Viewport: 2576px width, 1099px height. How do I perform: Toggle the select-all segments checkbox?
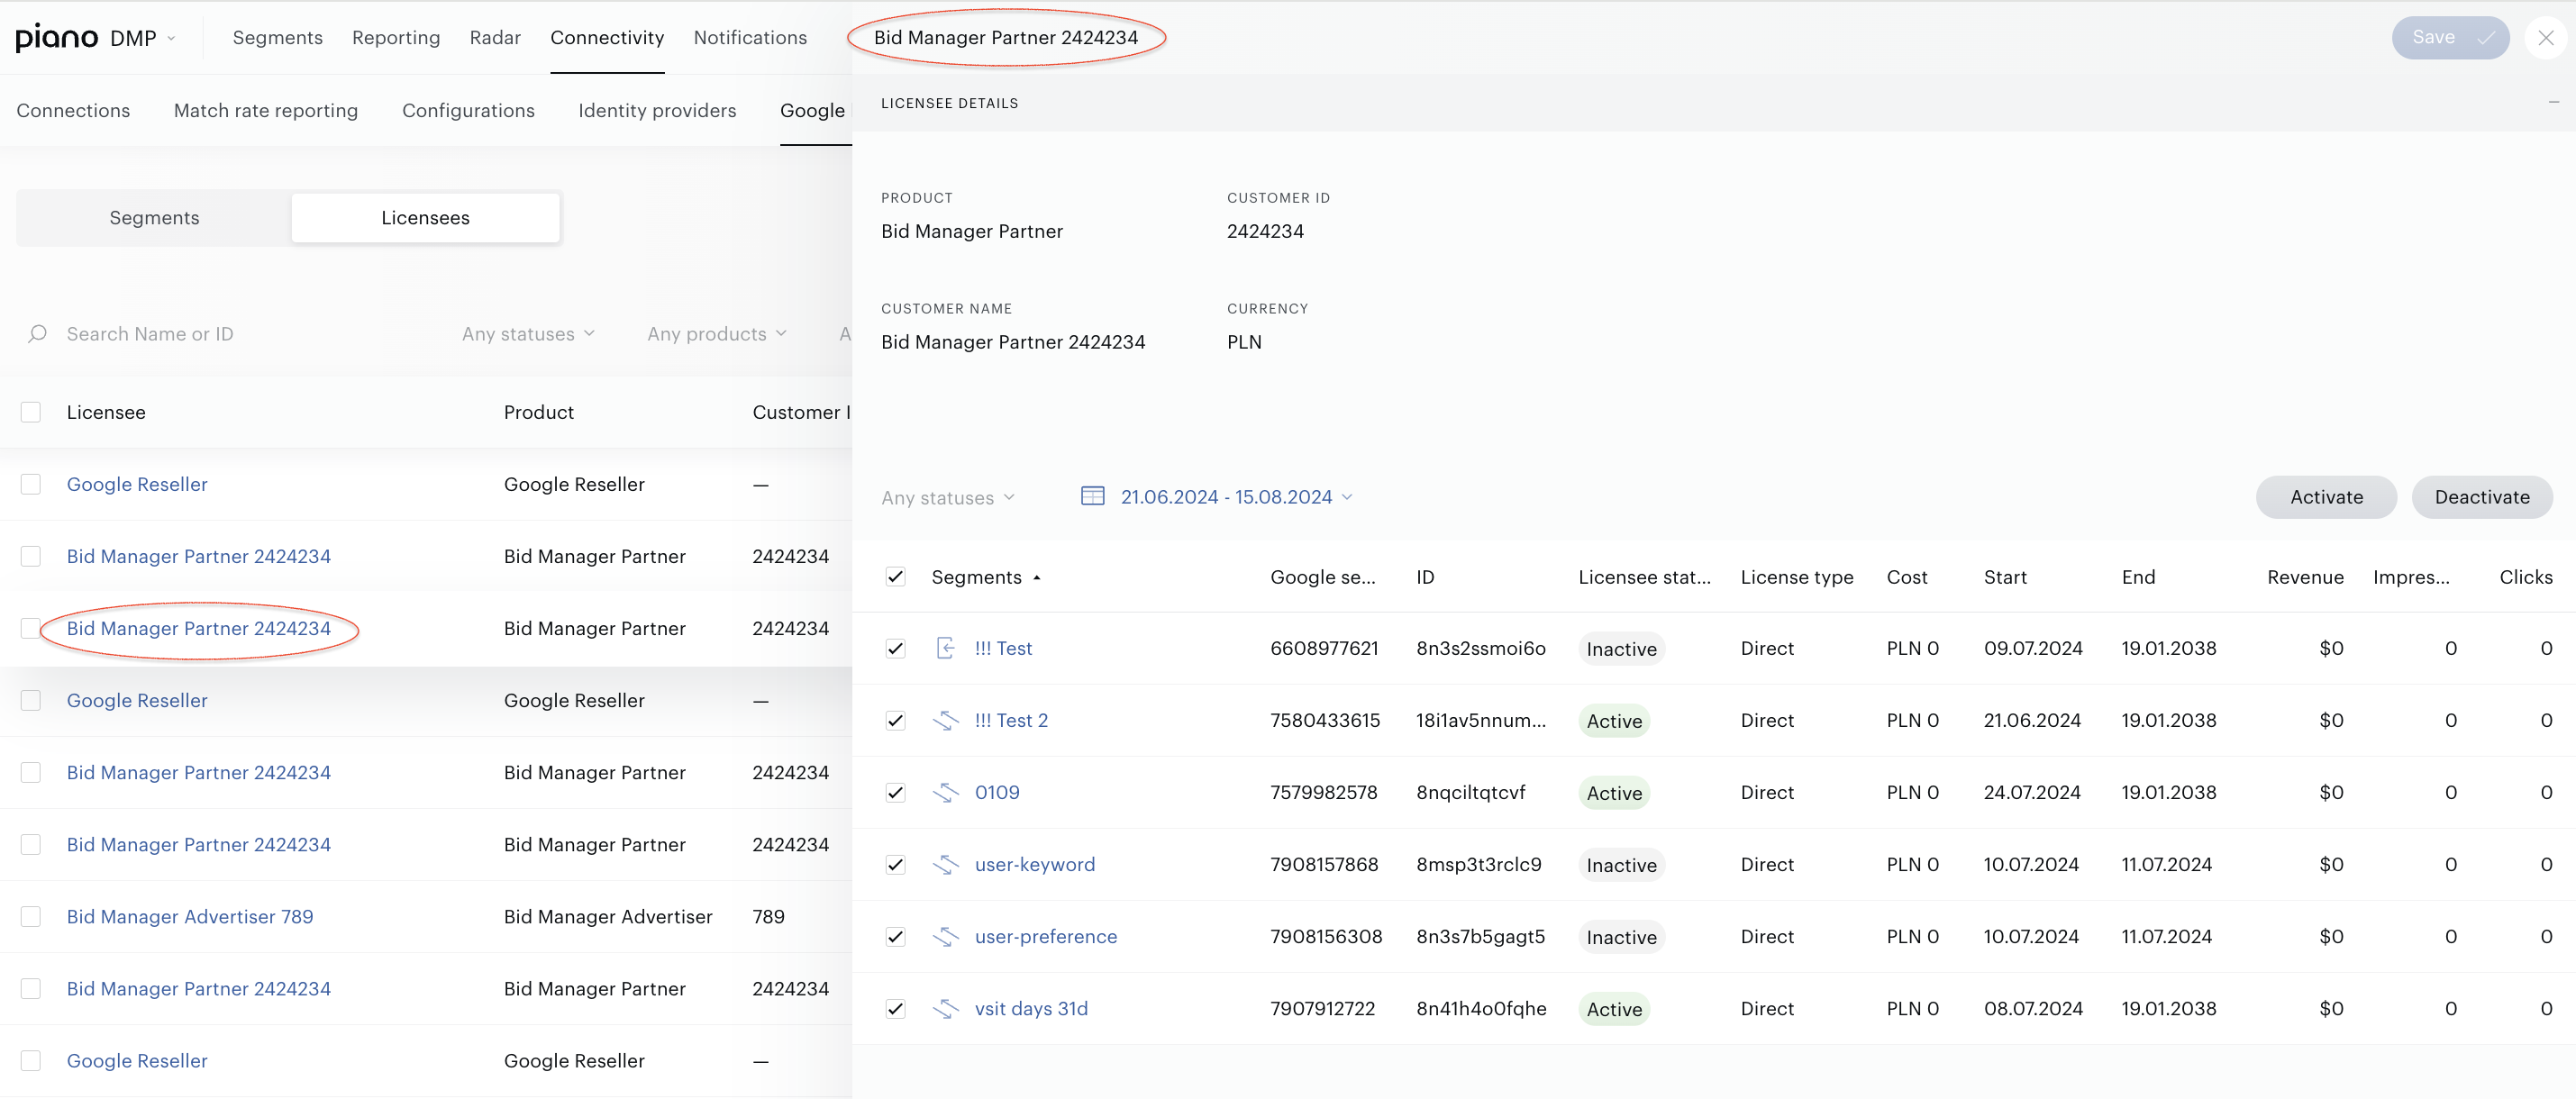coord(895,577)
